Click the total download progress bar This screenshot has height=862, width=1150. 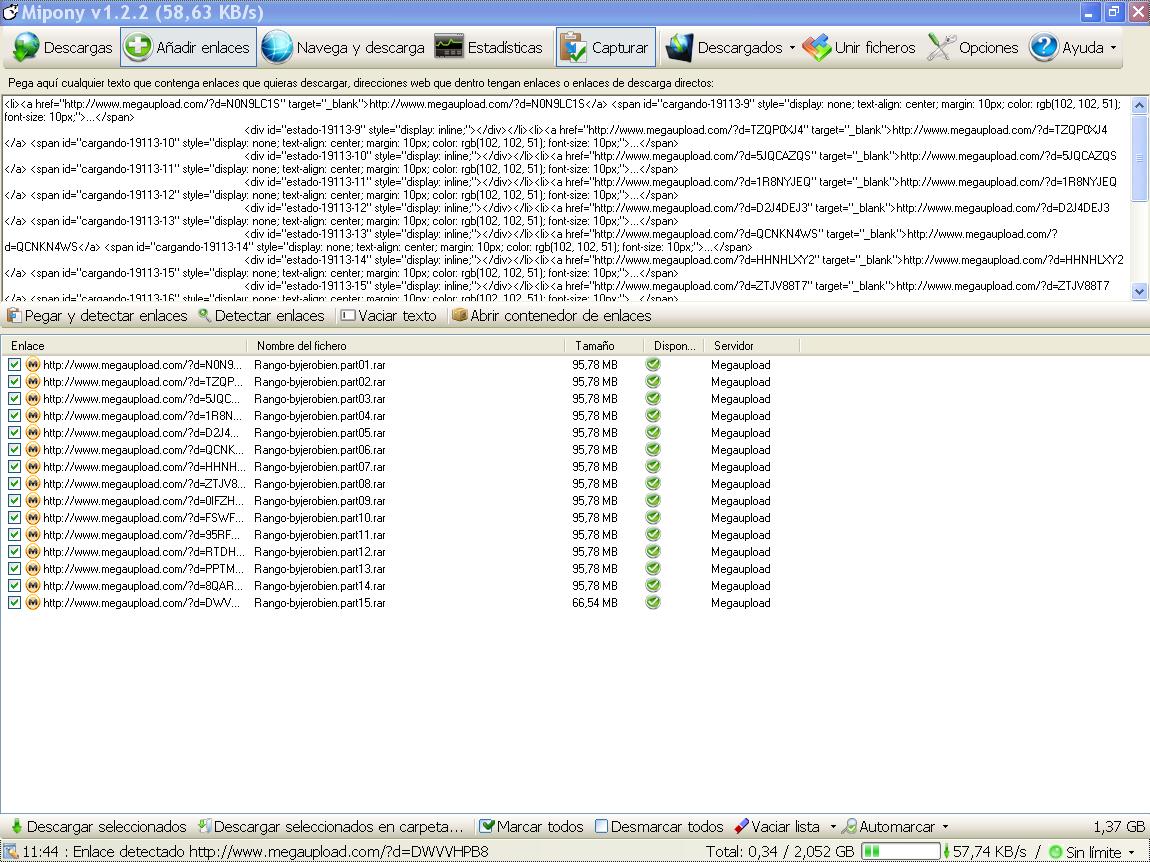click(x=900, y=852)
